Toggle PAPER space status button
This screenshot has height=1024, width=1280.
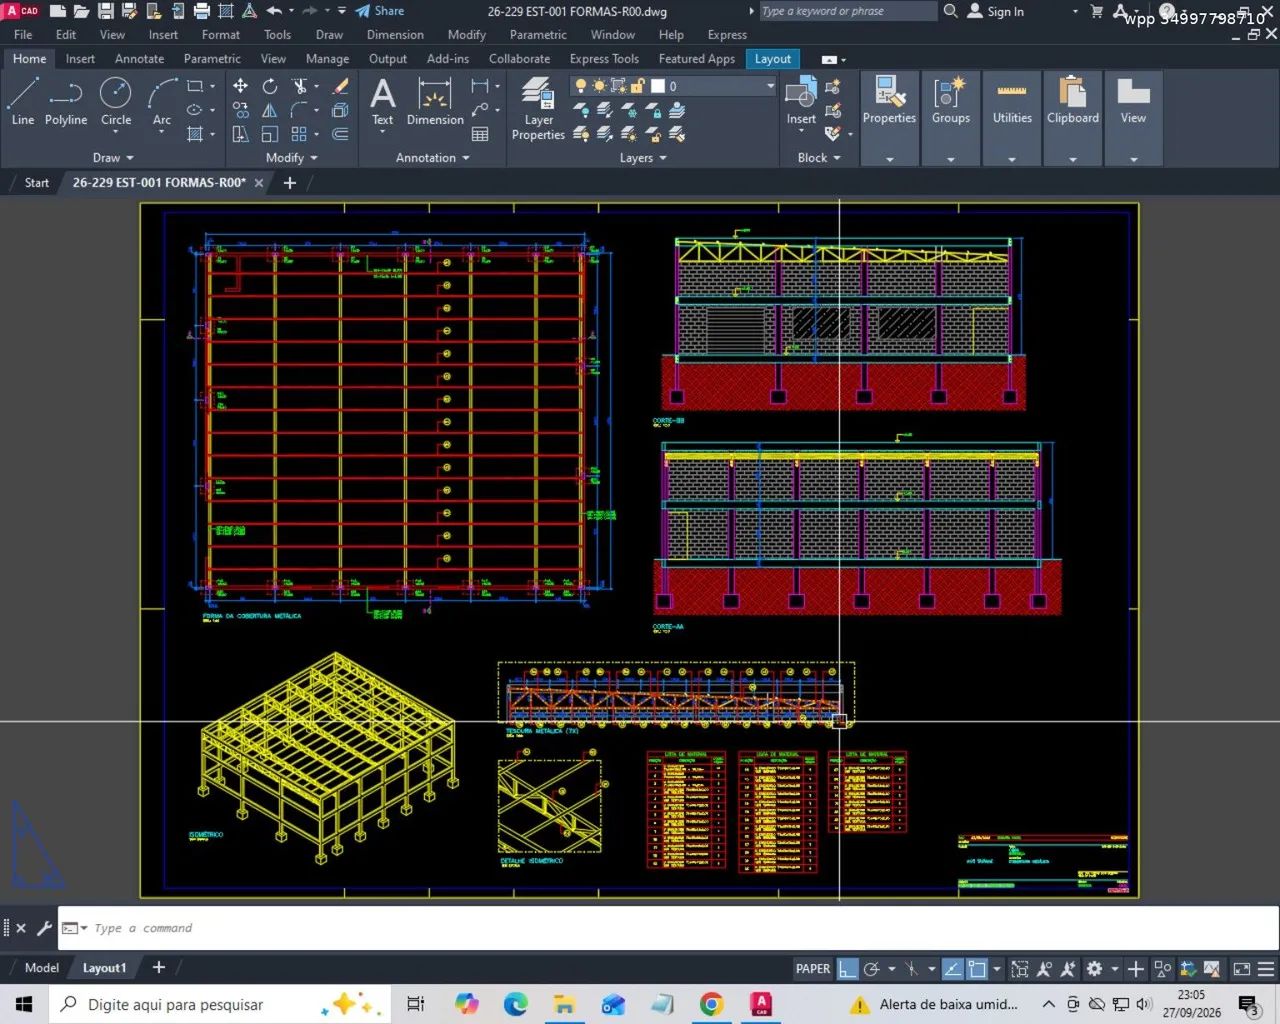coord(812,968)
